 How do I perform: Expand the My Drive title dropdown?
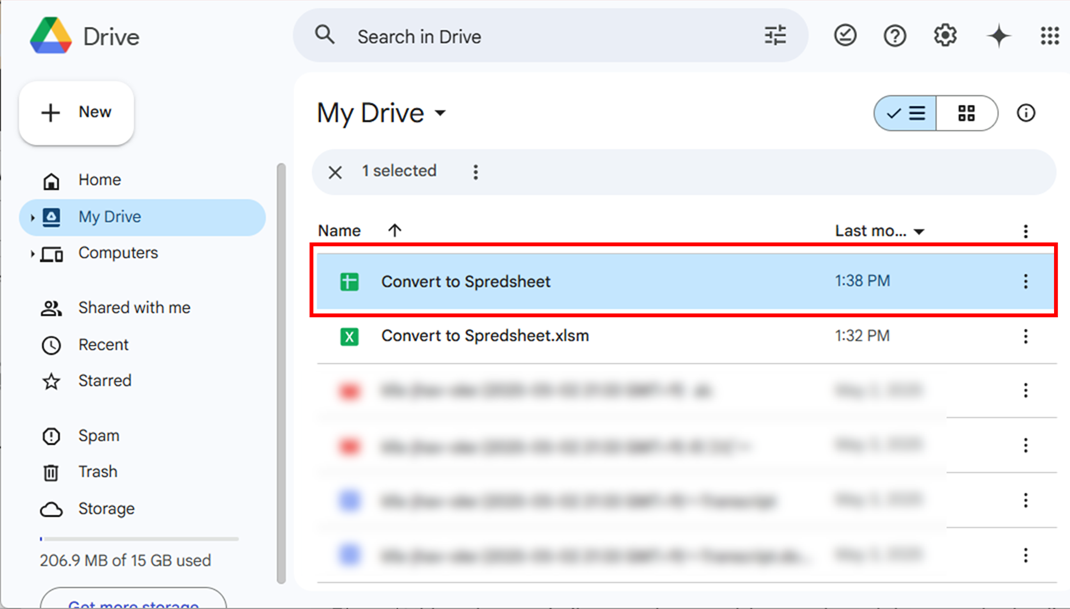point(441,113)
